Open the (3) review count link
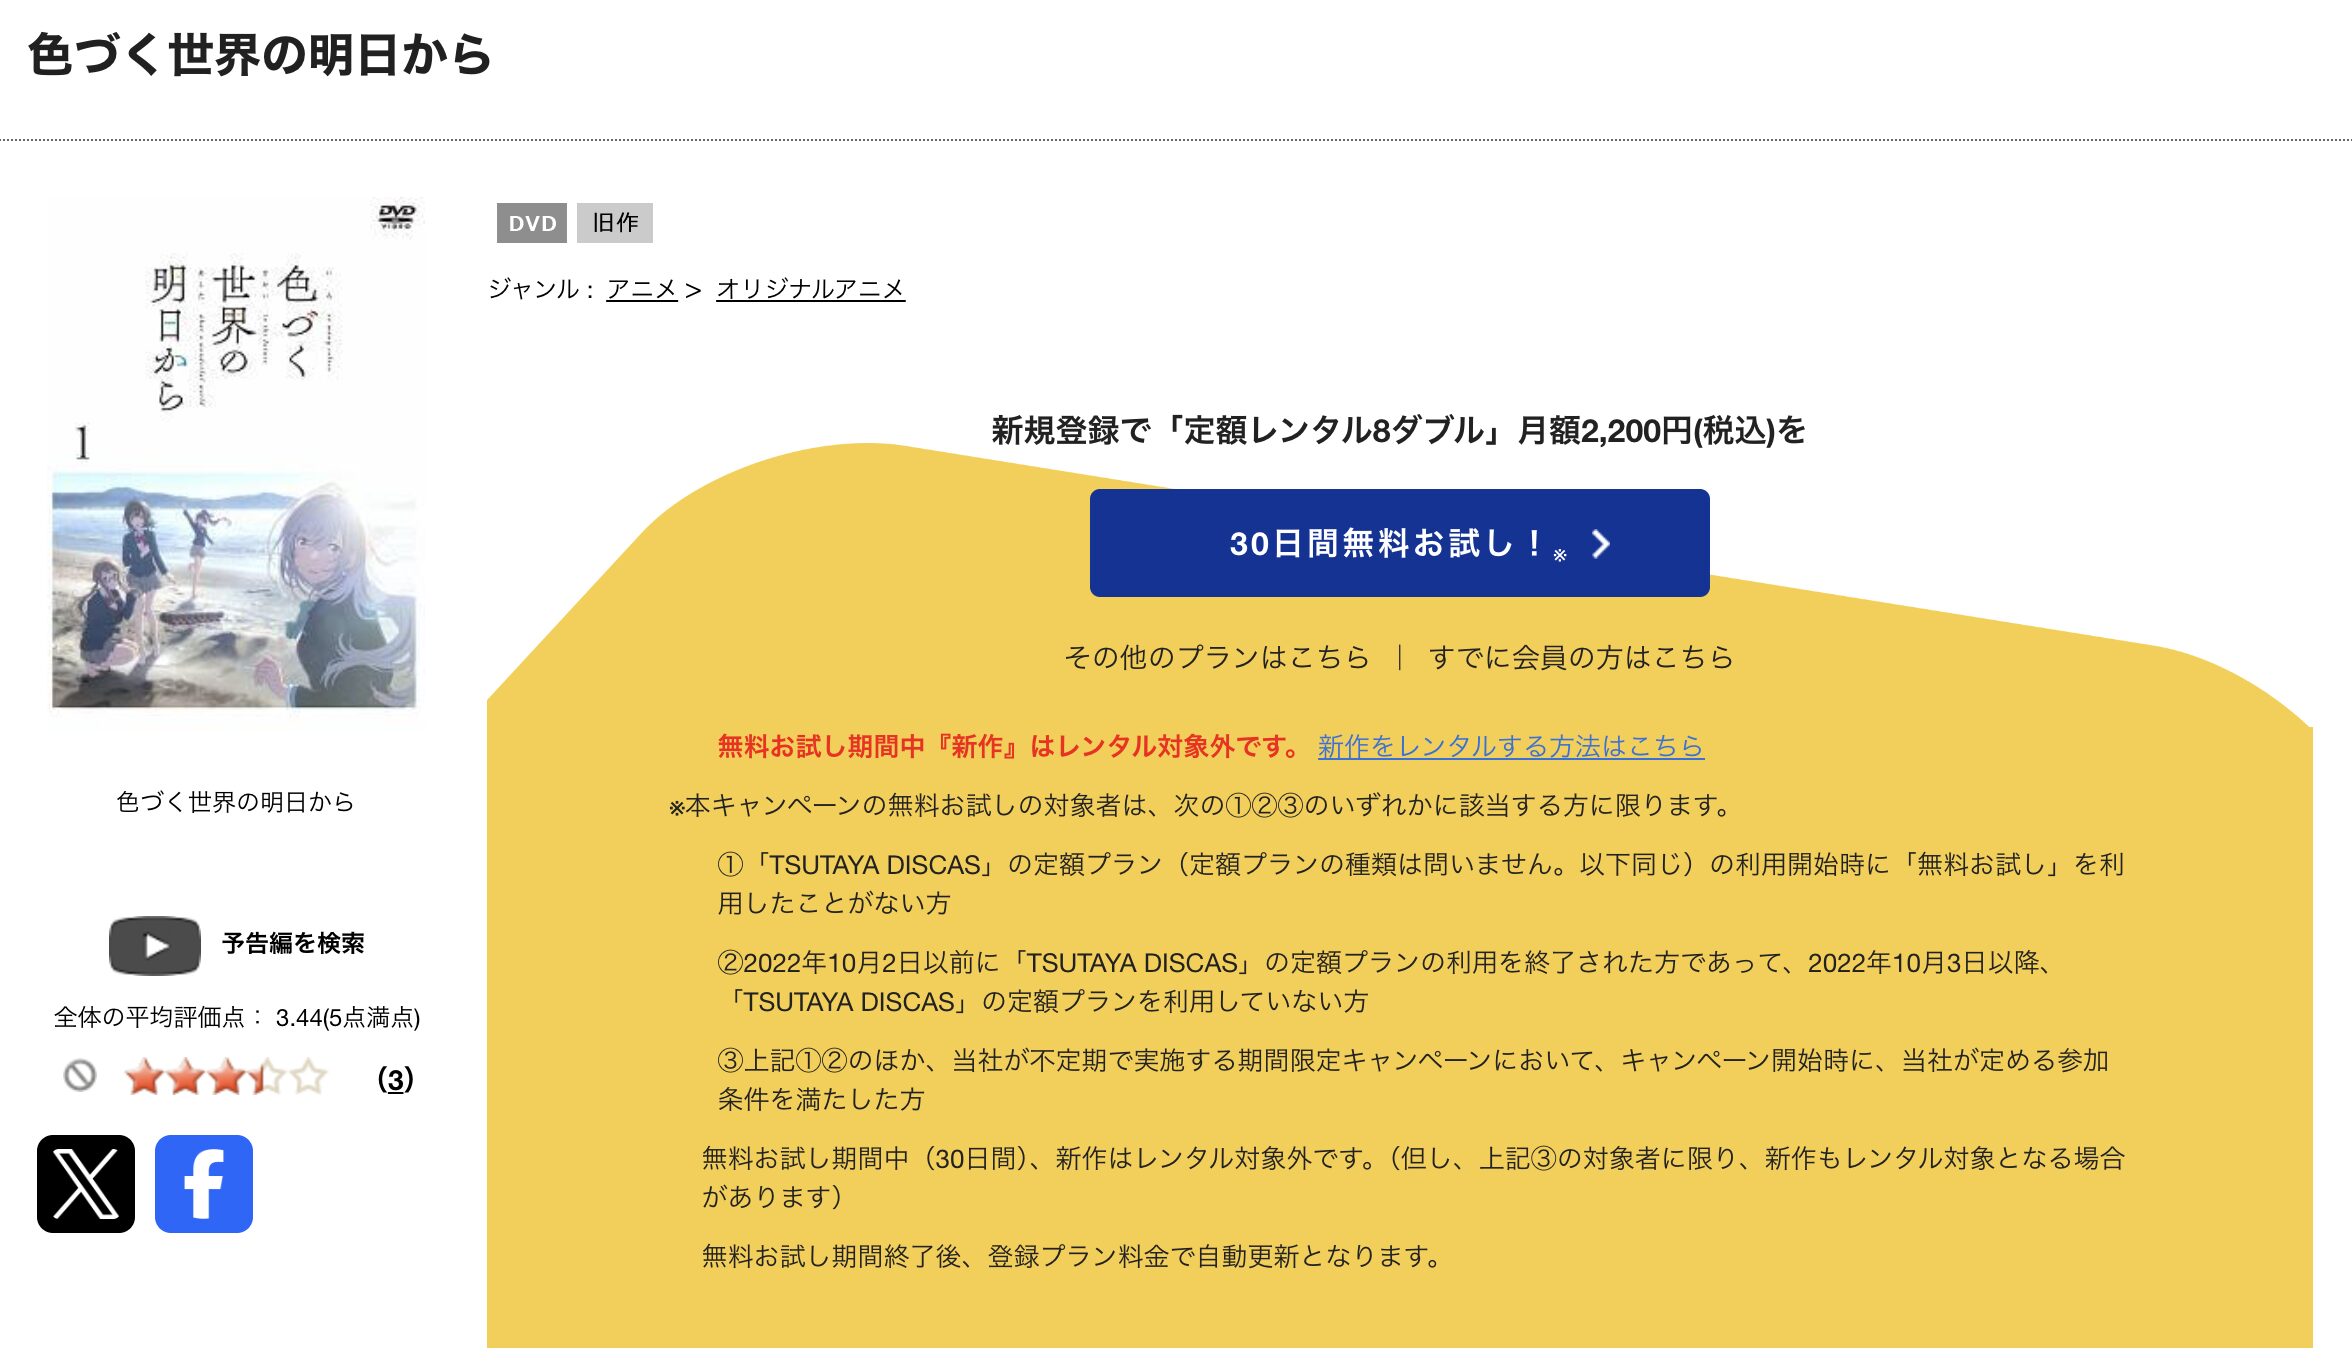The height and width of the screenshot is (1362, 2352). tap(395, 1079)
